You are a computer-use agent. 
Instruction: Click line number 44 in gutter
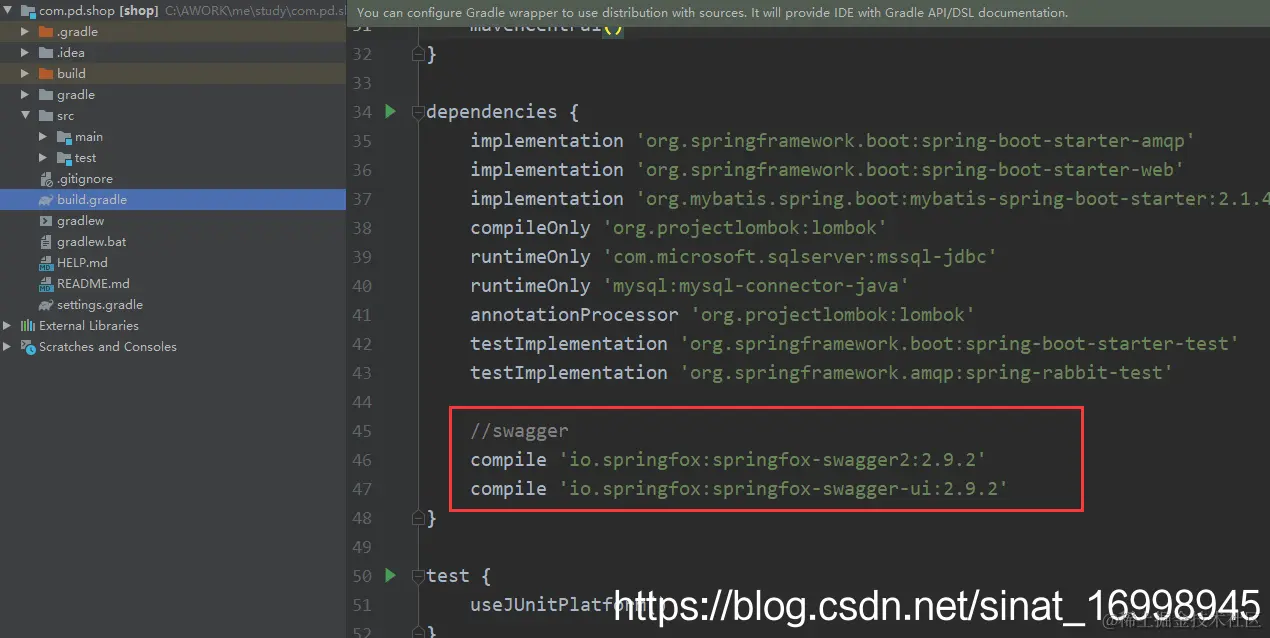tap(361, 402)
